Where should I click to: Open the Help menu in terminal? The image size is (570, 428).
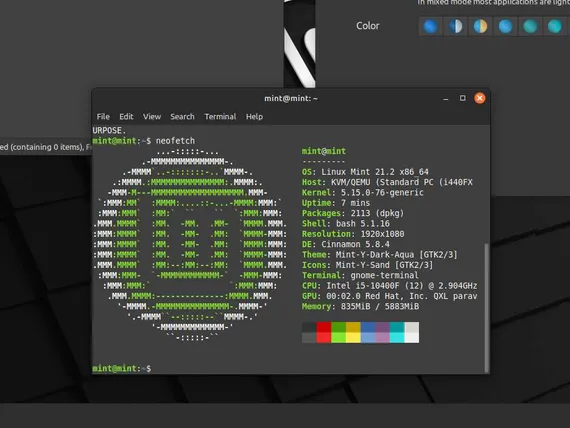[254, 117]
